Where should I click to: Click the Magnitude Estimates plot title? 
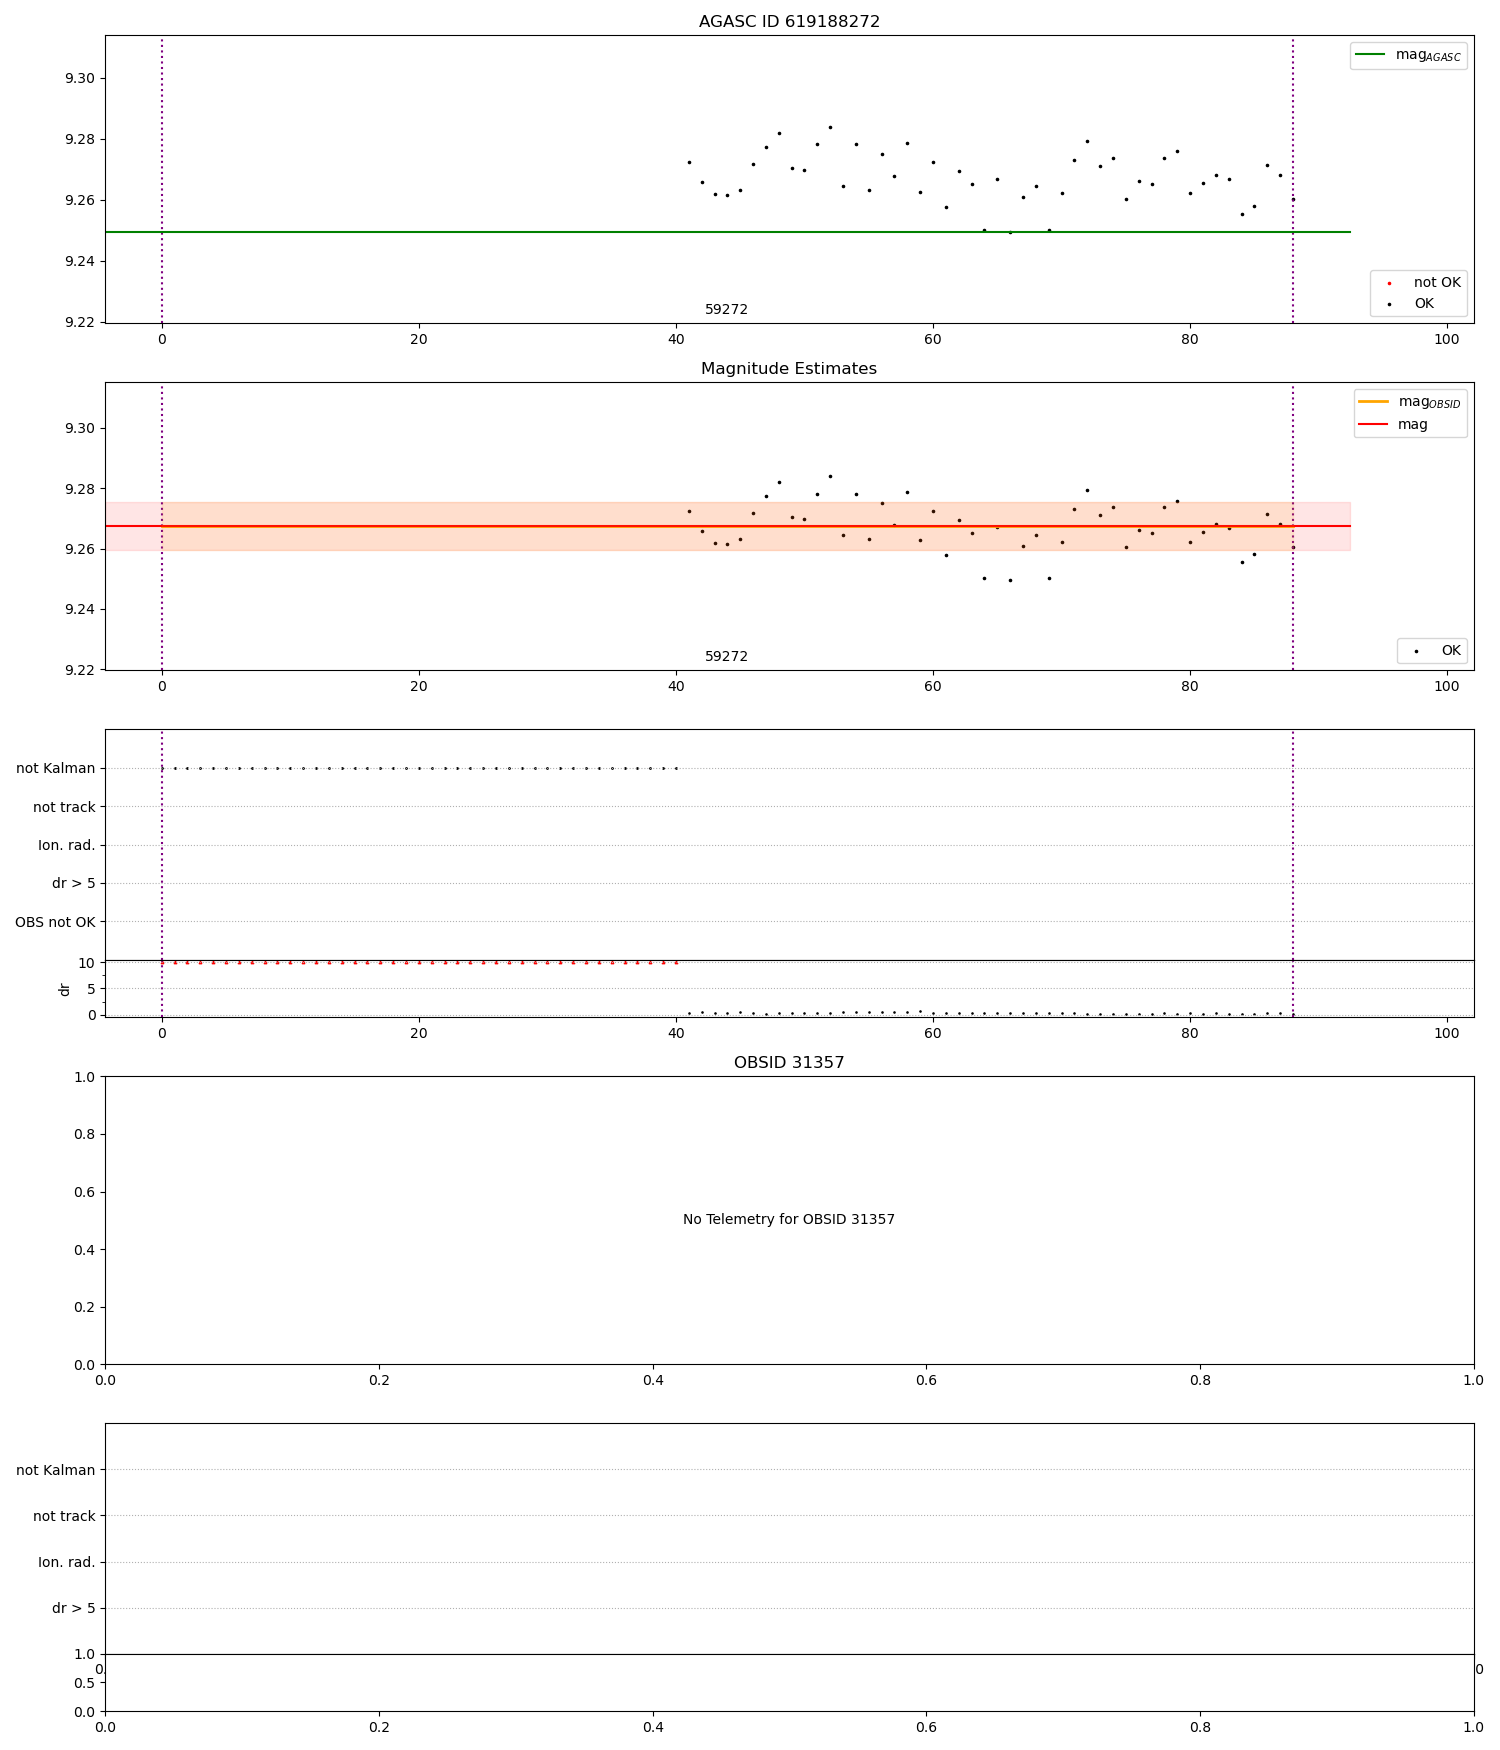tap(789, 369)
